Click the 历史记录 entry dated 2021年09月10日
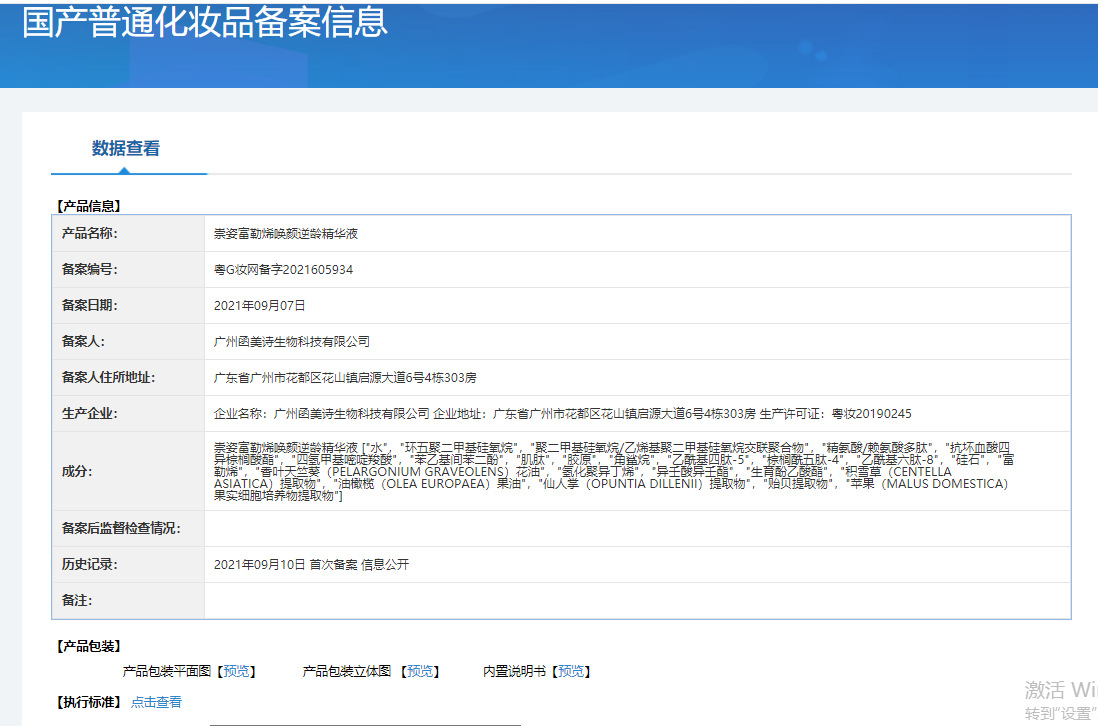 [311, 565]
